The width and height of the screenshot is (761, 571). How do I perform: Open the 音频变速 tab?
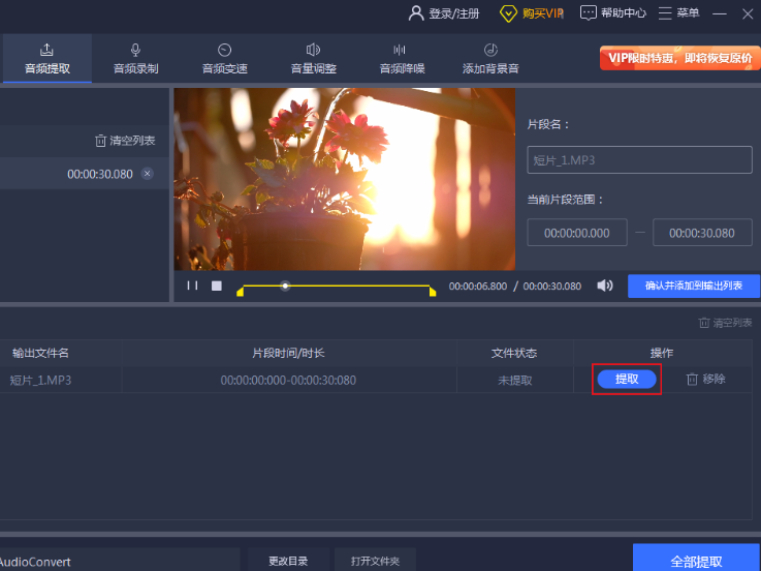point(225,59)
